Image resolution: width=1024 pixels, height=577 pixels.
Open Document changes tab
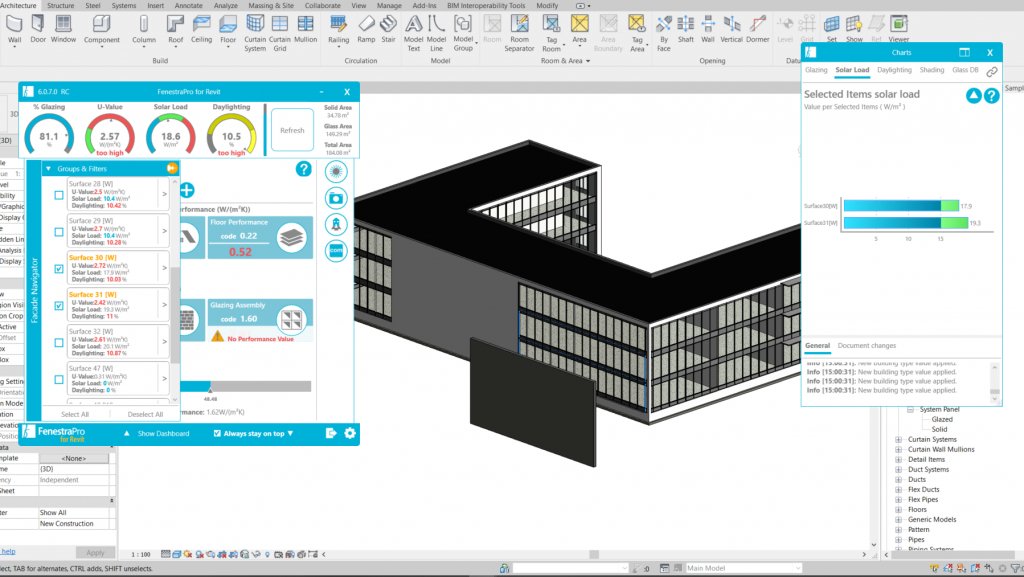click(867, 345)
